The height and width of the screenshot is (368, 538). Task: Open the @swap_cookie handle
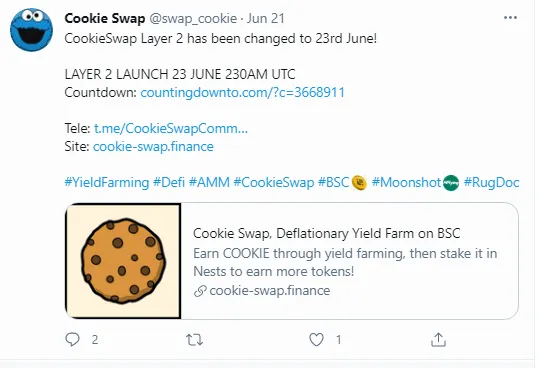click(193, 19)
